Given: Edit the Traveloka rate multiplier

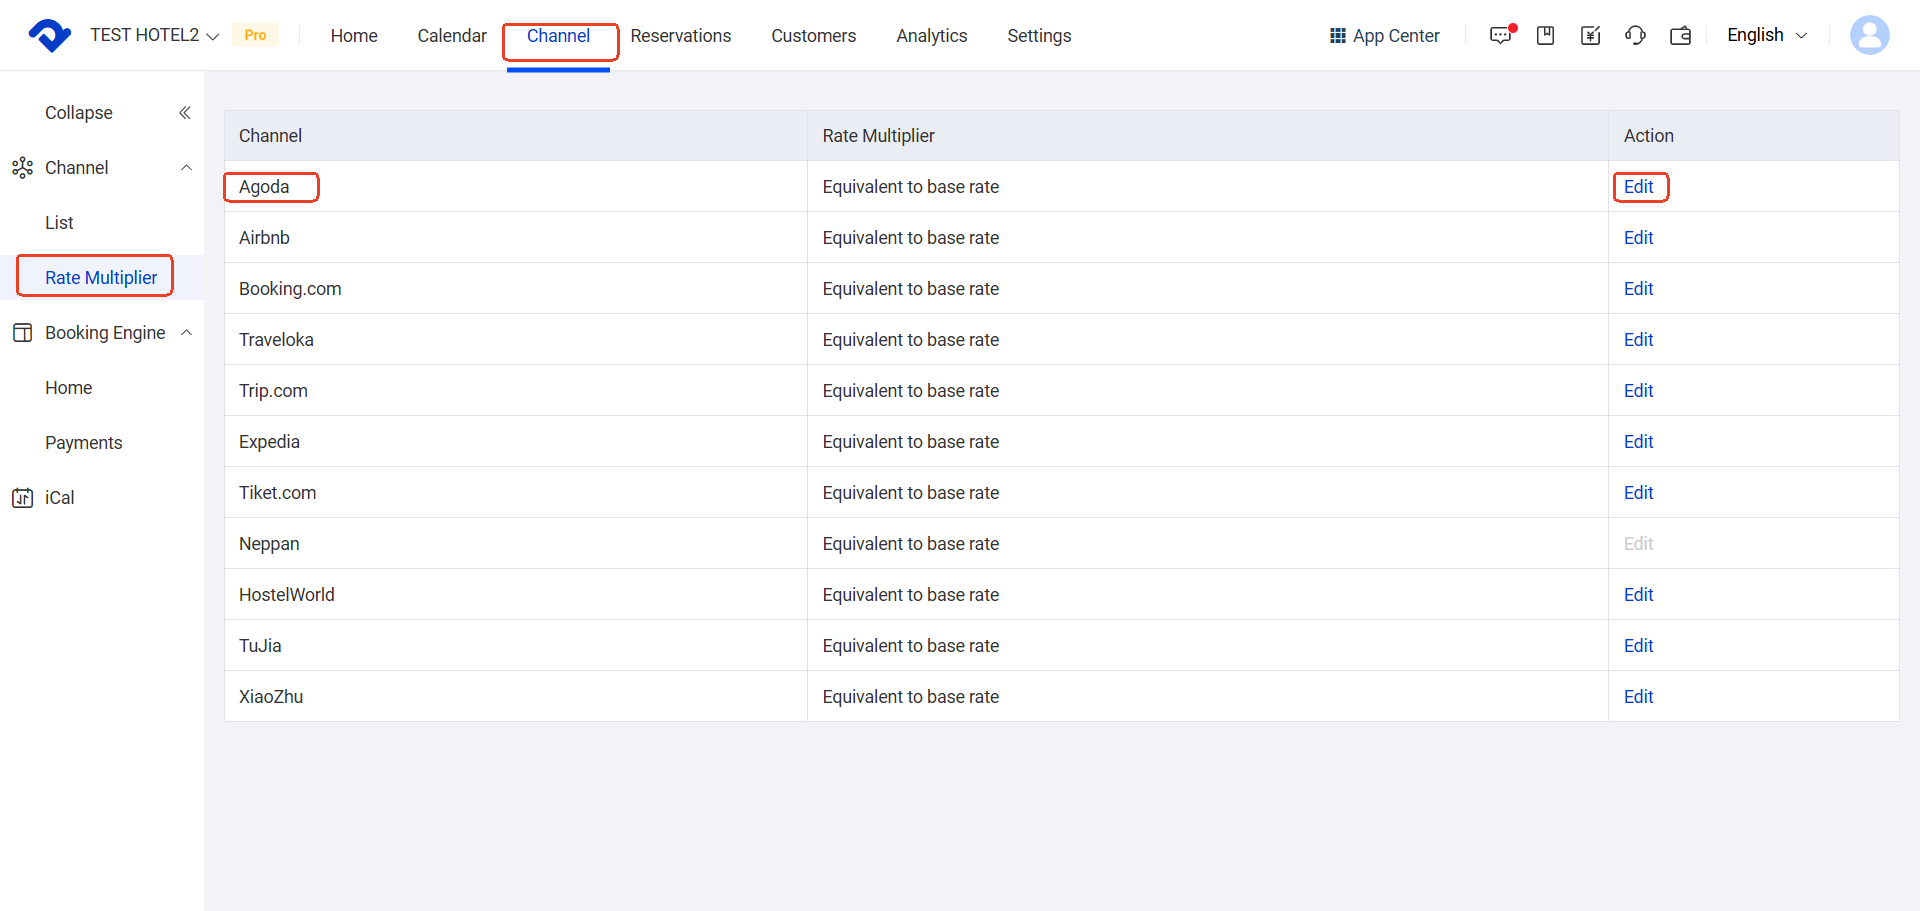Looking at the screenshot, I should pyautogui.click(x=1639, y=340).
